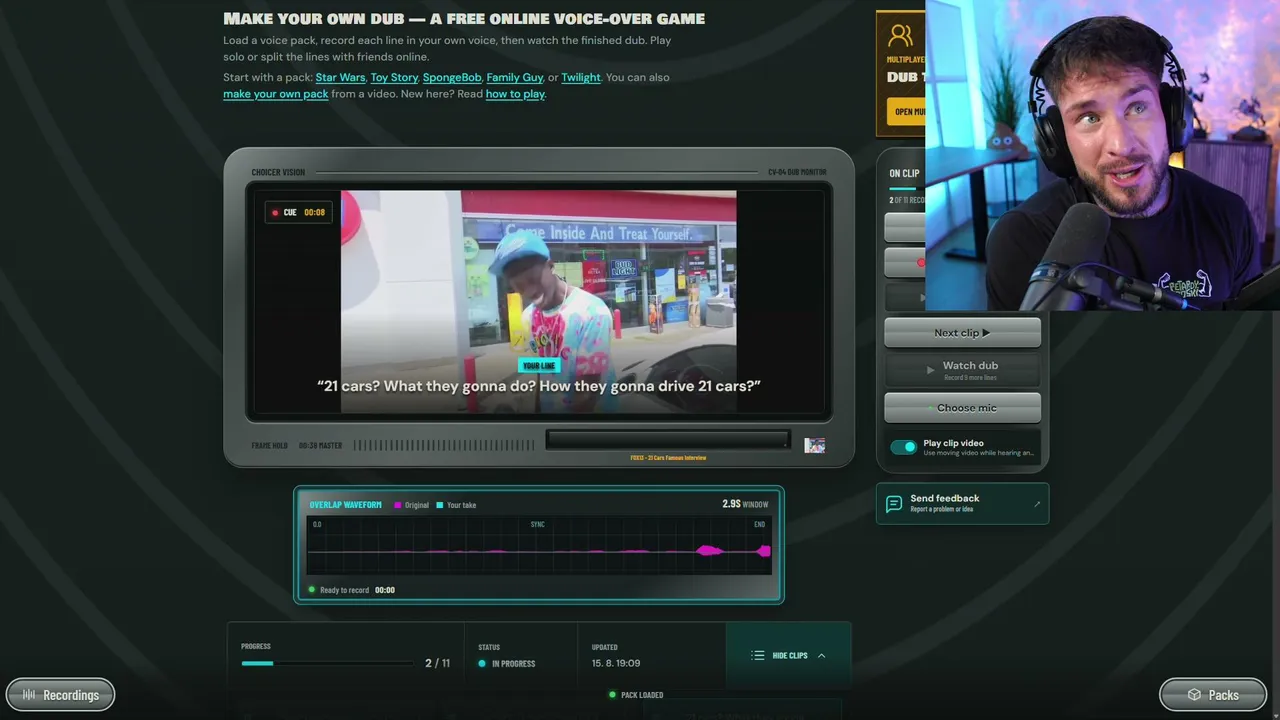Click the play triangle icon beside Watch dub
This screenshot has height=720, width=1280.
pos(930,370)
